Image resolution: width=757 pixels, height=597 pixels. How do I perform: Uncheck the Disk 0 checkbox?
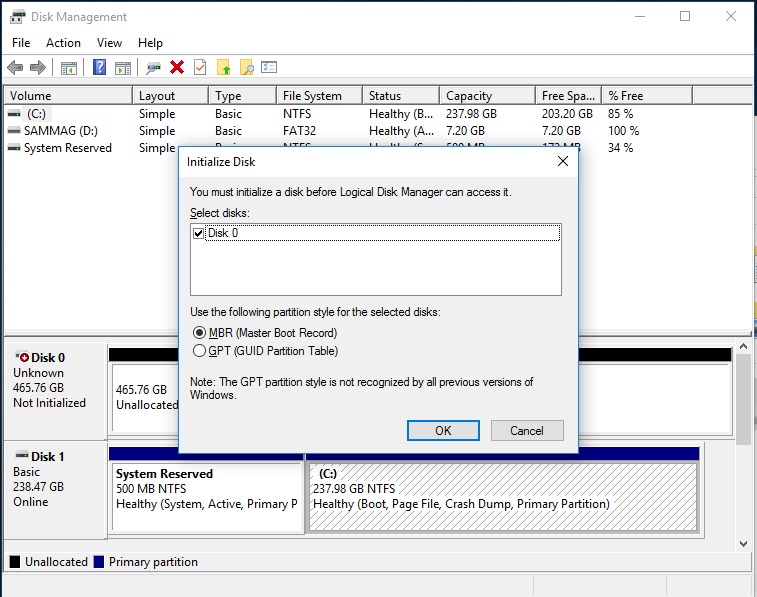point(198,233)
